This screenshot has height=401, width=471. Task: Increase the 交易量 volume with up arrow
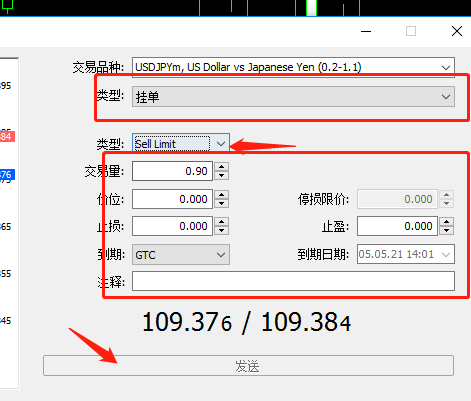coord(221,167)
